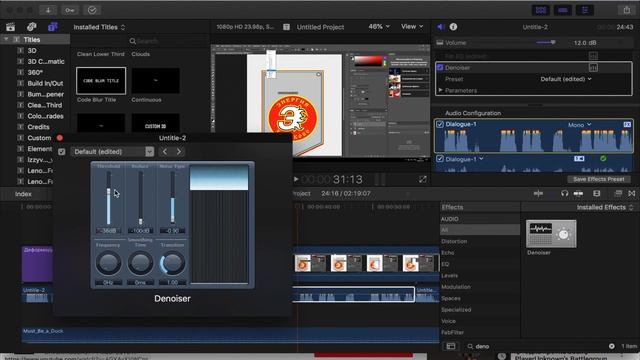This screenshot has width=640, height=360.
Task: Go to previous preset in the Denoiser window
Action: coord(164,152)
